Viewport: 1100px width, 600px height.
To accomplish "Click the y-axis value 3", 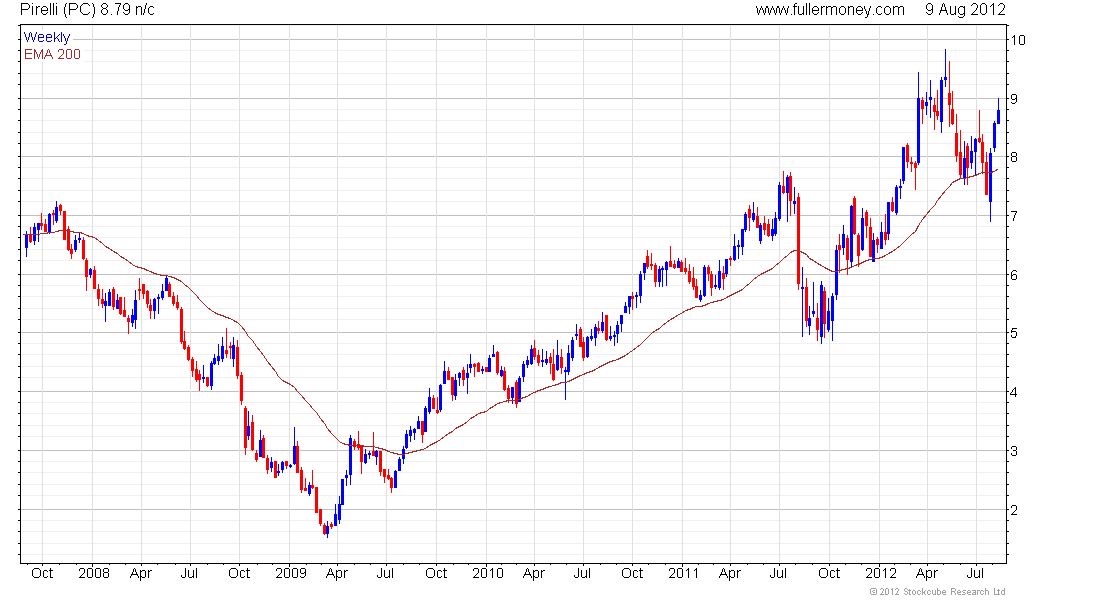I will 1014,451.
